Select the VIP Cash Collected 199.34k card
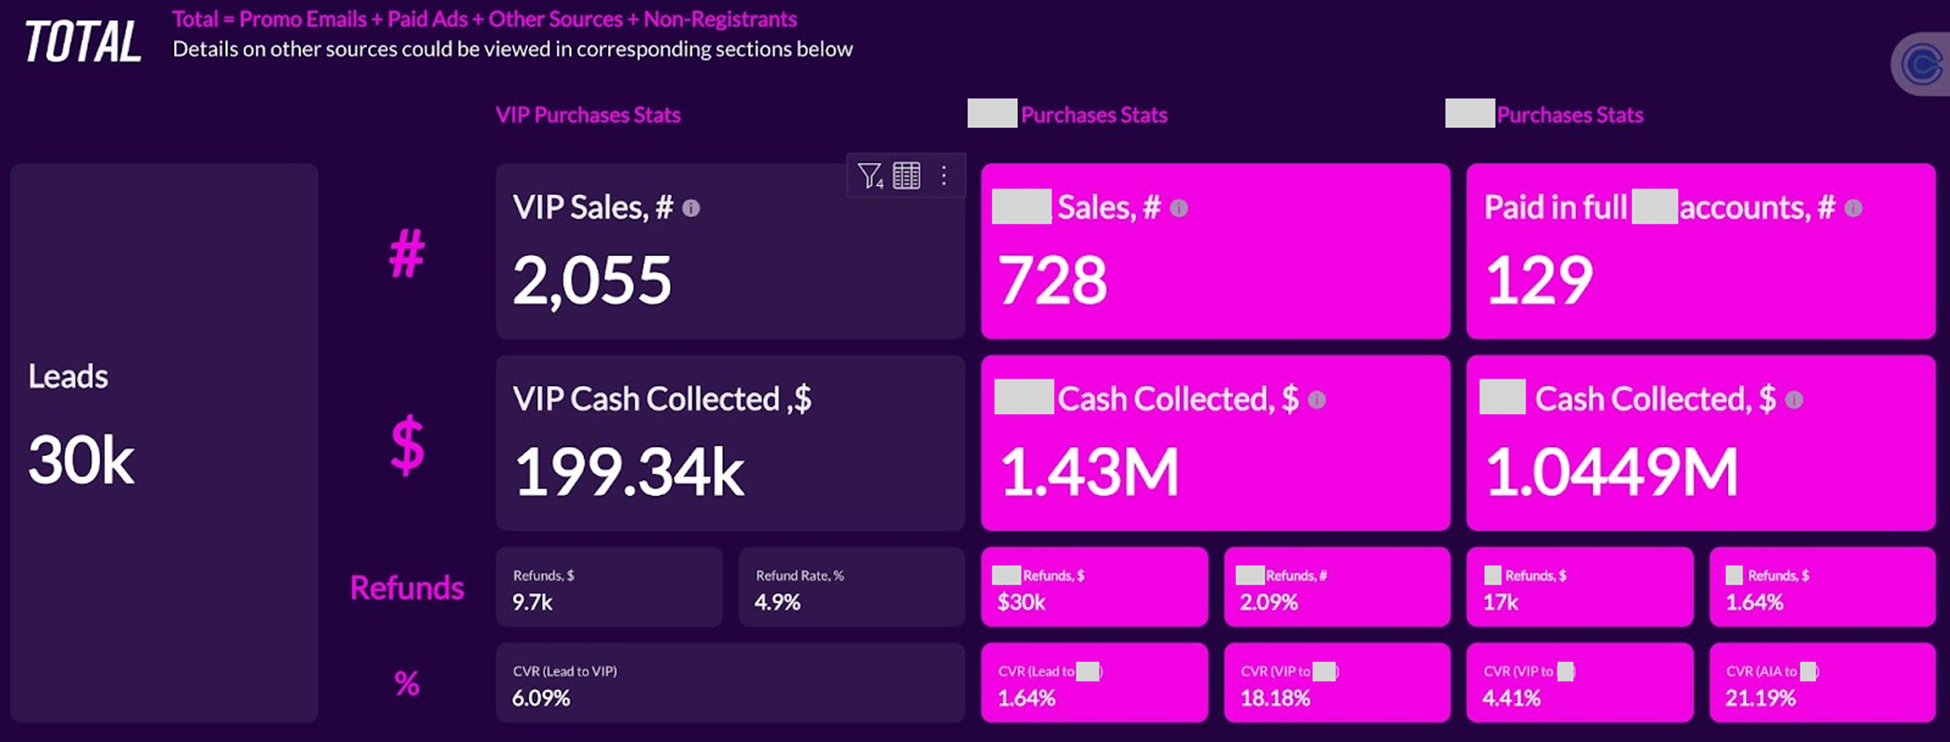 pyautogui.click(x=730, y=442)
